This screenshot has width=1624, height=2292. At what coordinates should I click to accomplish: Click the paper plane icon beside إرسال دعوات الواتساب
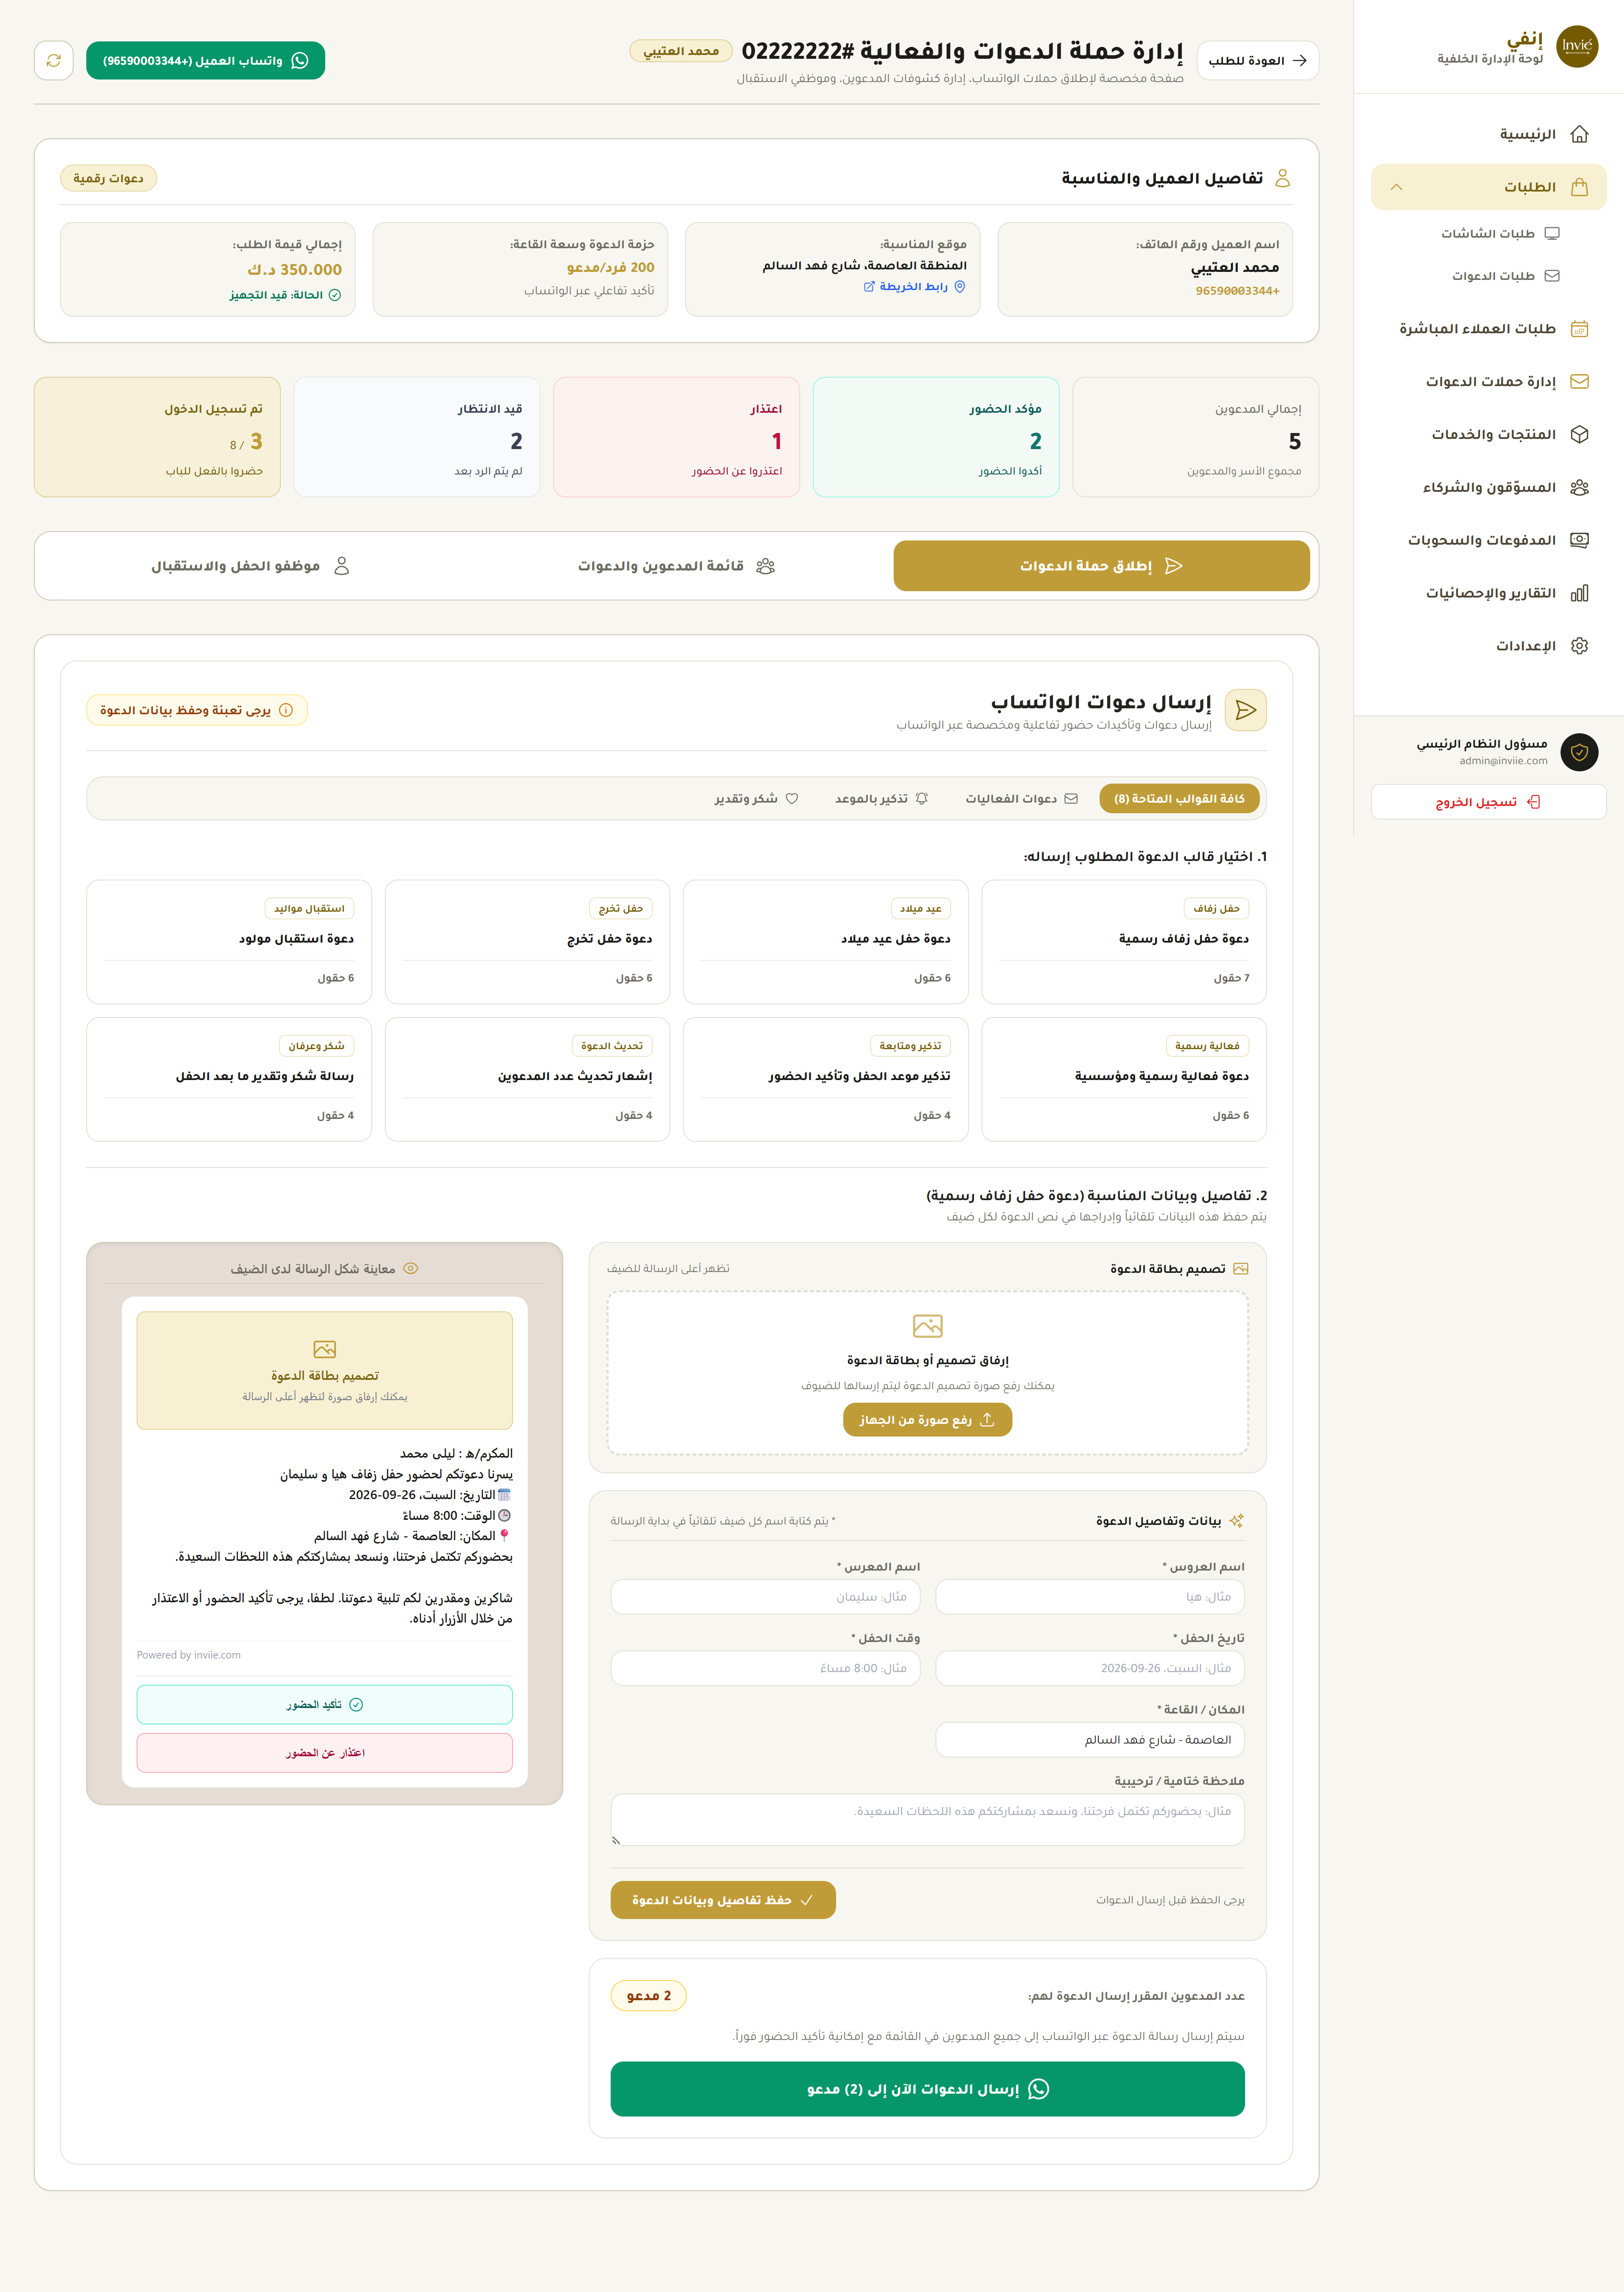coord(1246,710)
